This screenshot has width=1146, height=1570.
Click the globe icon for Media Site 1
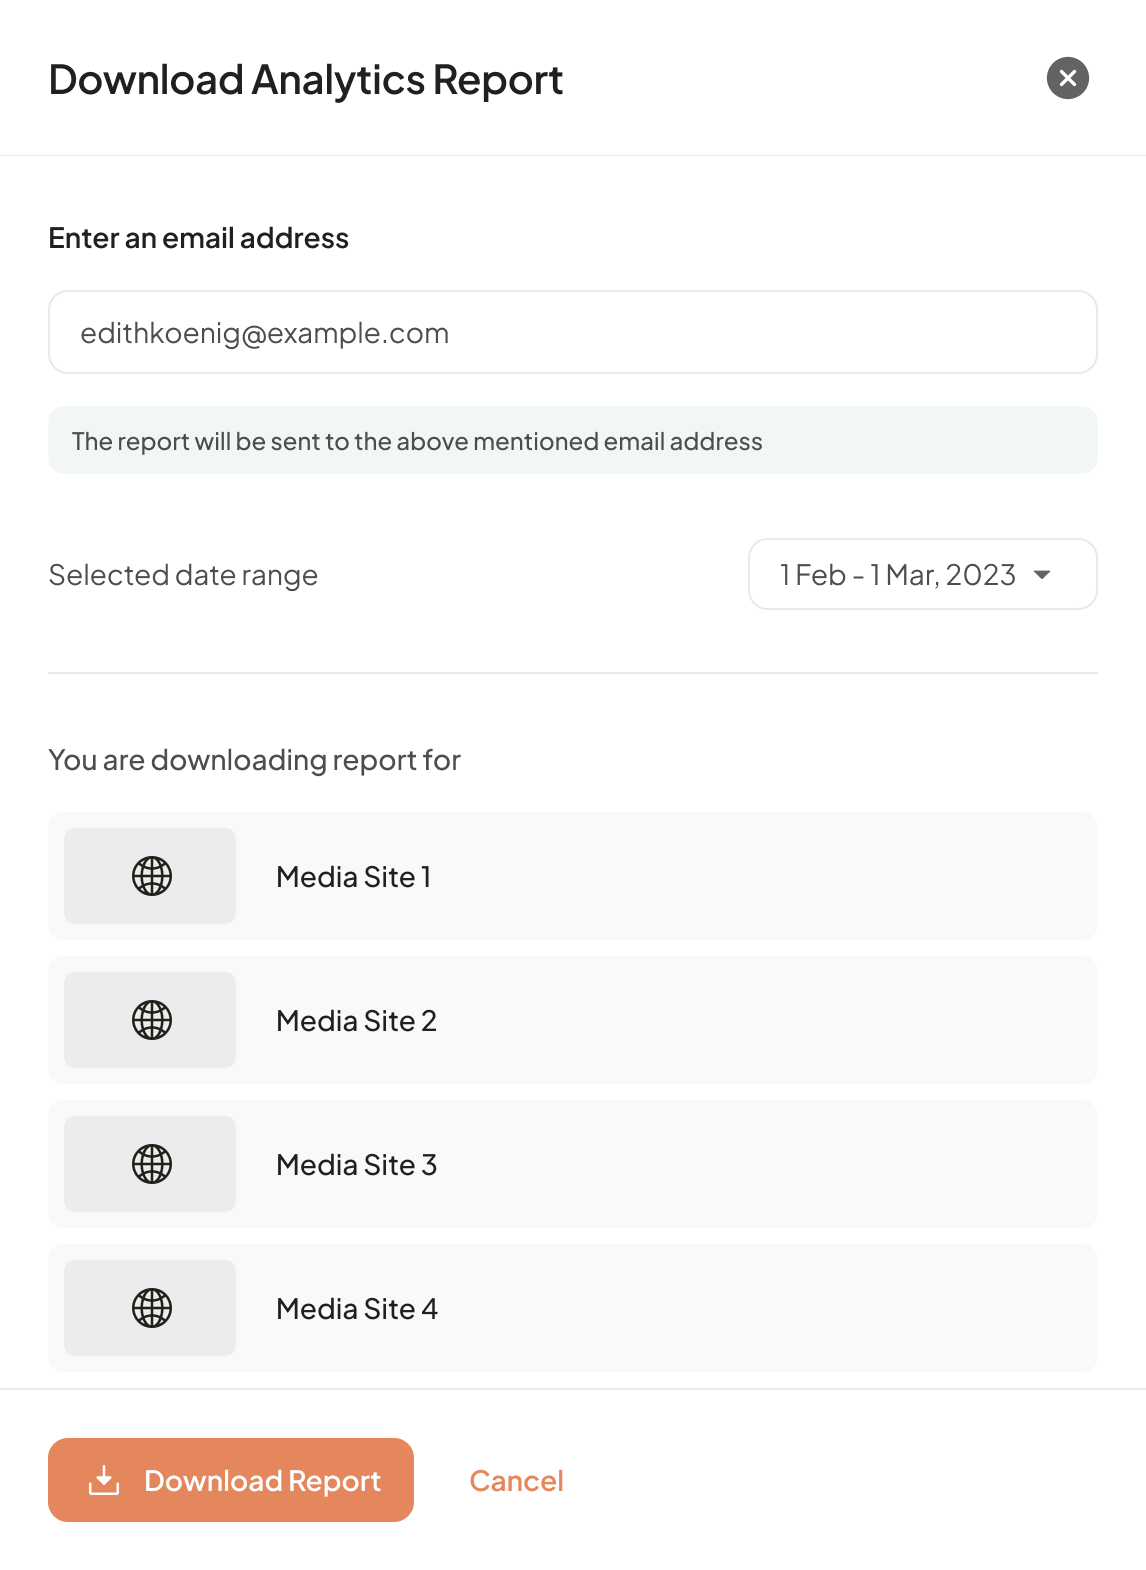tap(152, 876)
